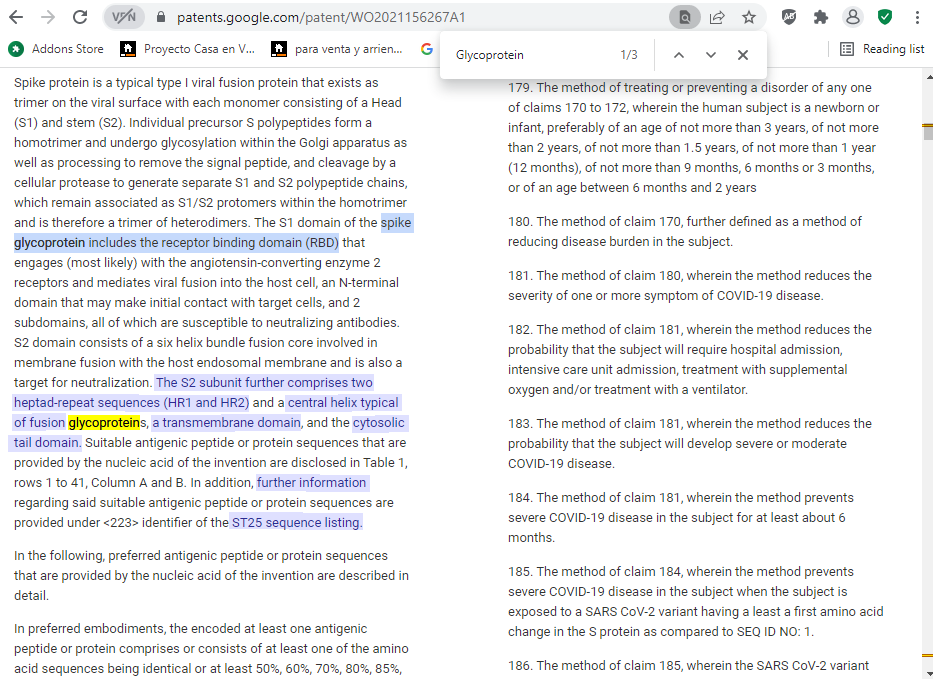
Task: Click the padlock site info icon
Action: click(159, 17)
